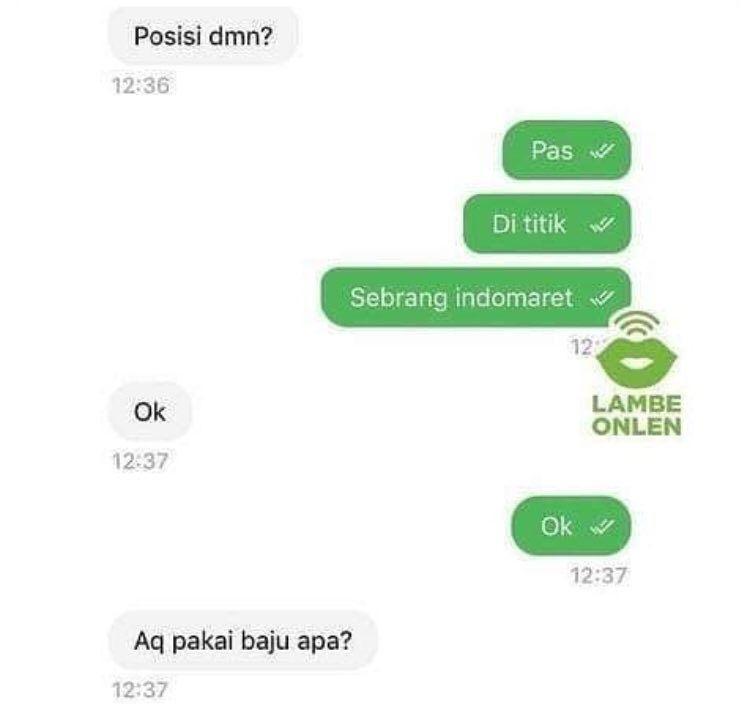Select the "Sebrang indomaret" message bubble
Image resolution: width=750 pixels, height=704 pixels.
pos(476,297)
